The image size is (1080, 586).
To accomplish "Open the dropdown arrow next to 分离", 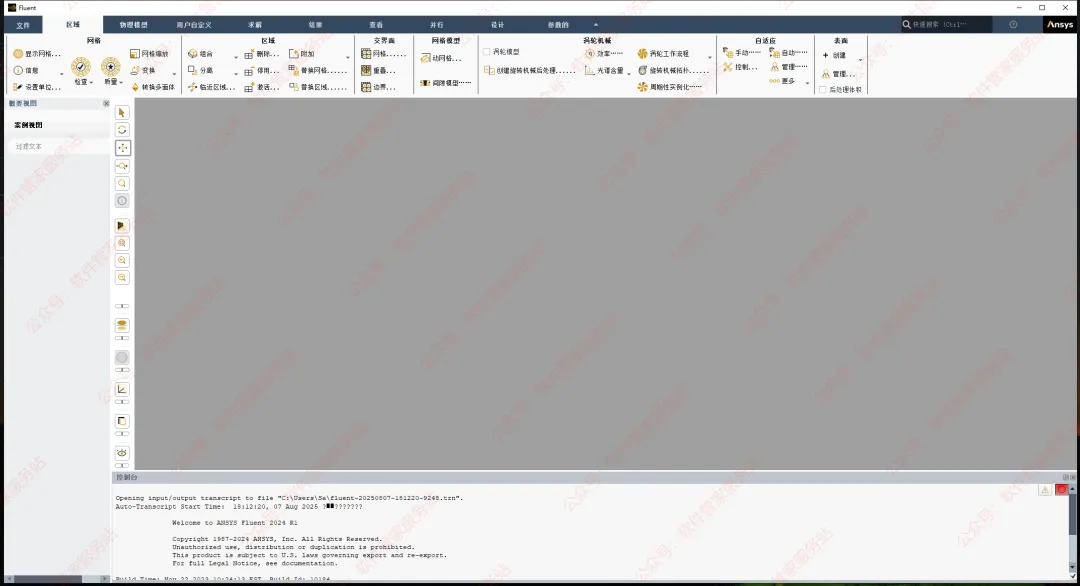I will click(x=236, y=74).
